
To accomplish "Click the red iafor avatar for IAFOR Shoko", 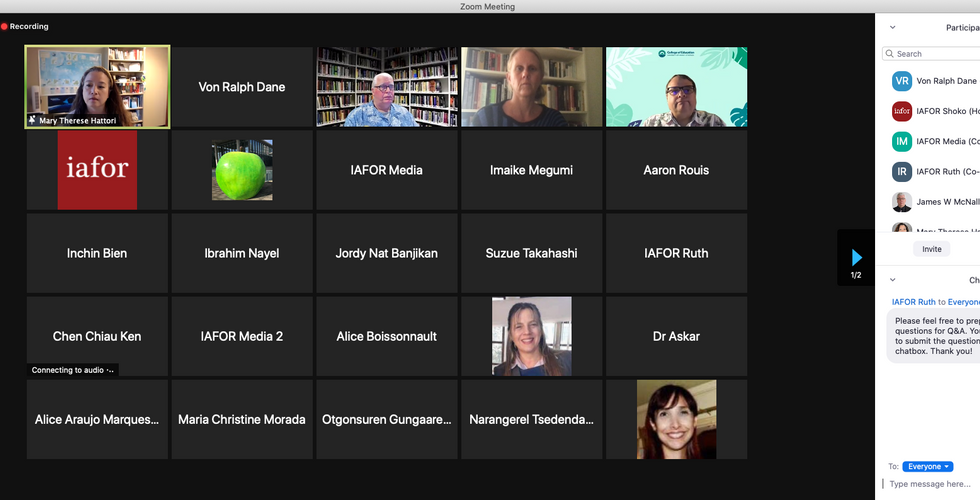I will point(902,111).
